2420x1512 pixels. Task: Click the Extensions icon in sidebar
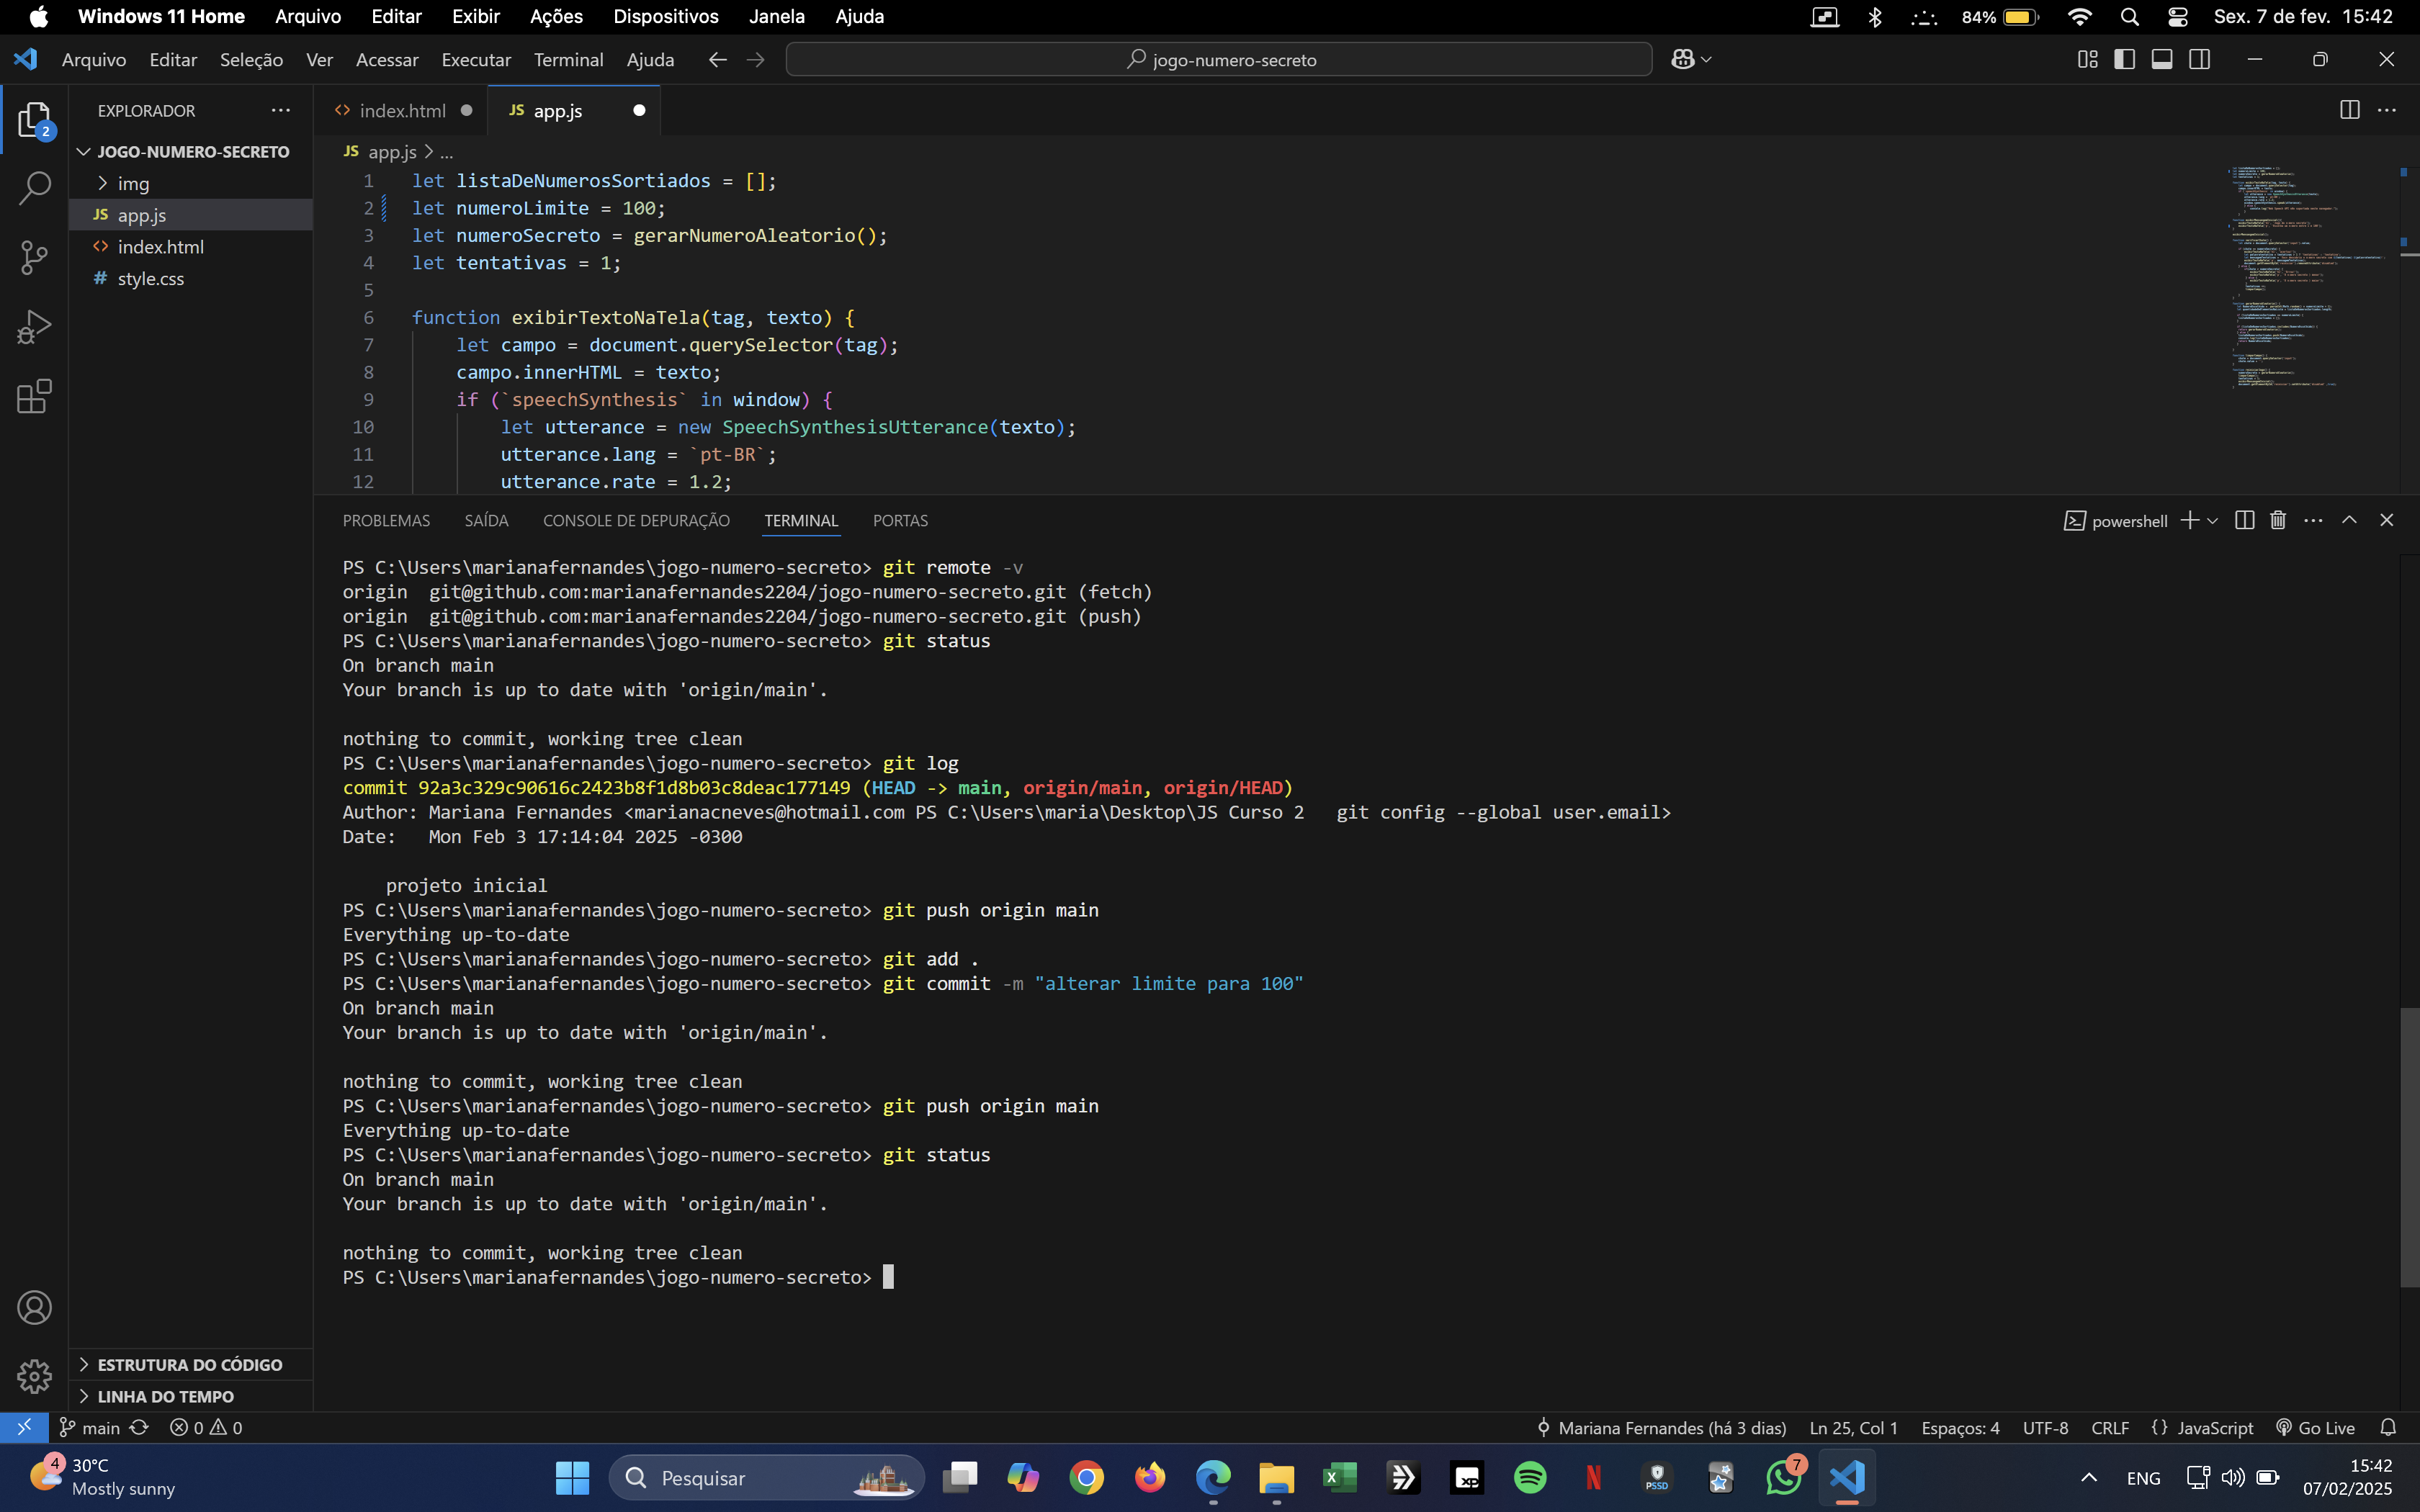click(35, 399)
